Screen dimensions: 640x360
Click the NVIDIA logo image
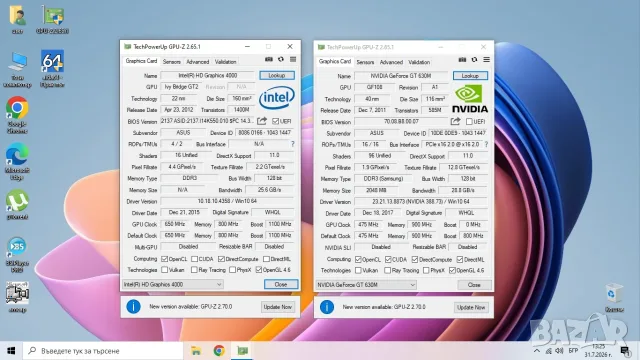(470, 99)
